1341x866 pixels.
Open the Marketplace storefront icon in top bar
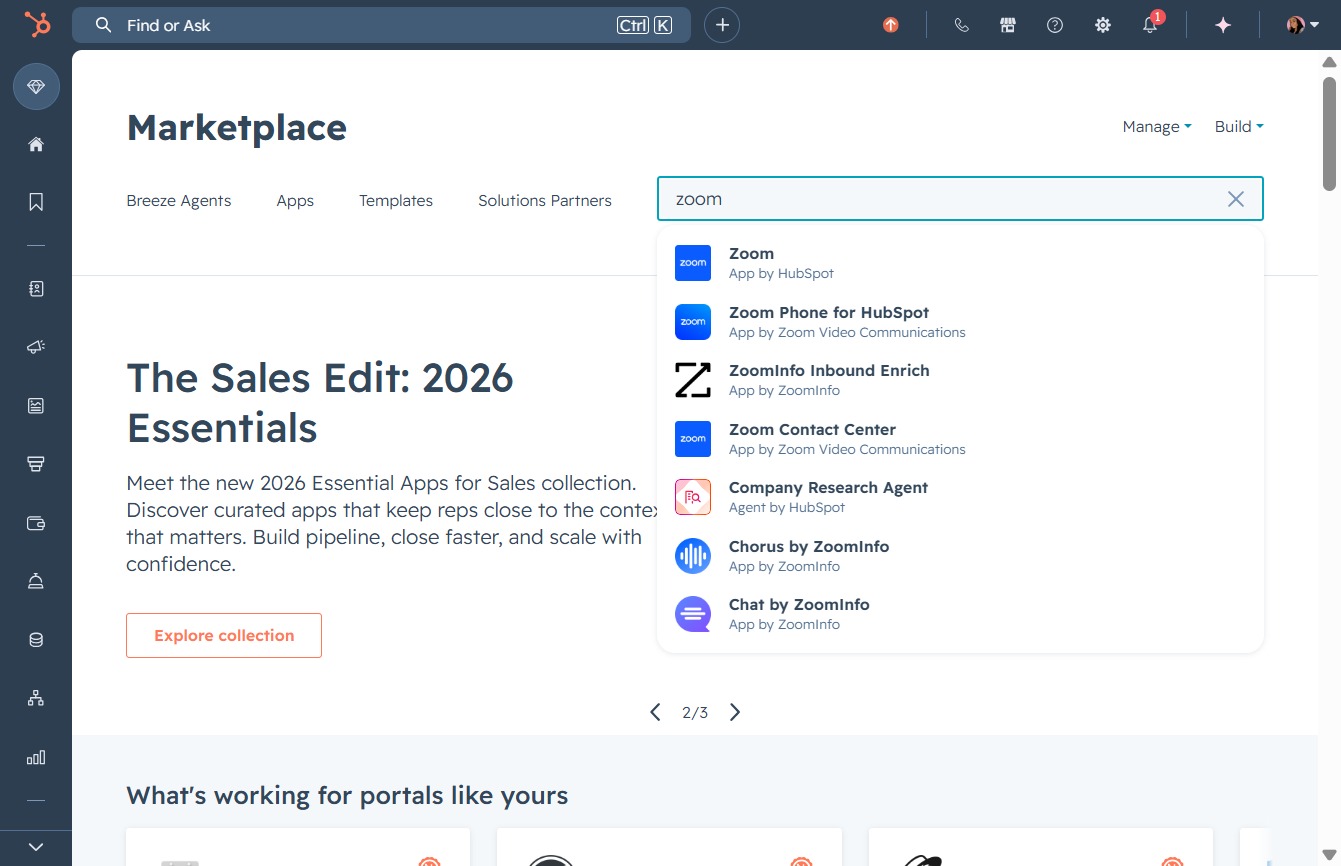click(x=1008, y=25)
